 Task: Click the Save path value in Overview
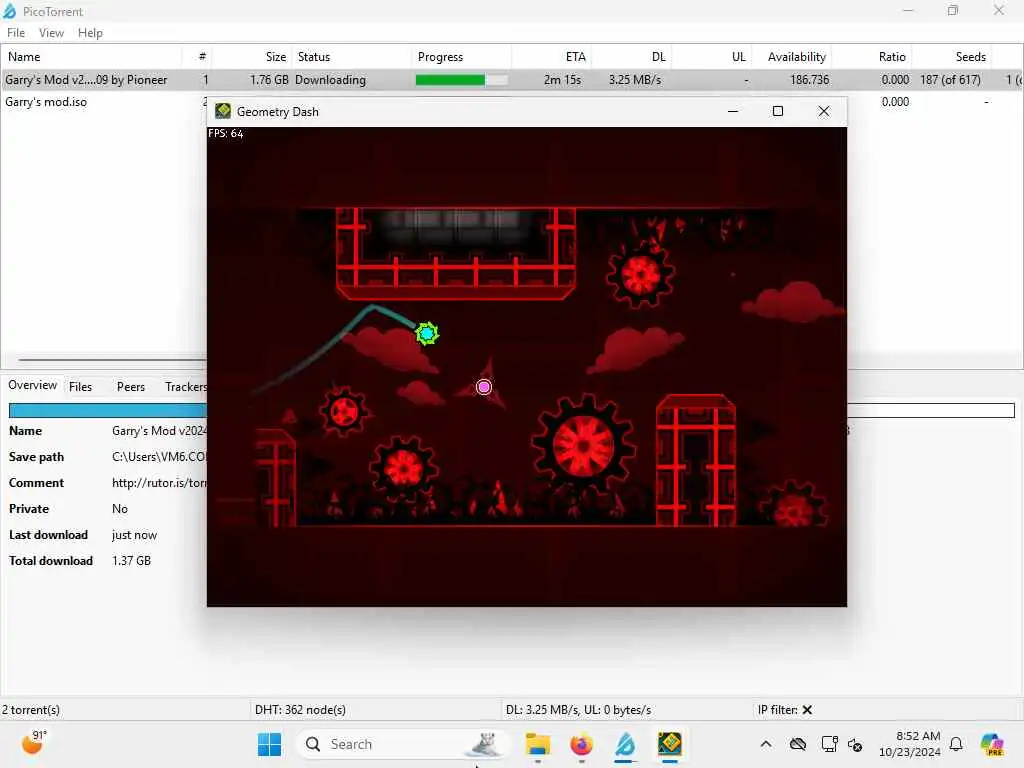159,457
